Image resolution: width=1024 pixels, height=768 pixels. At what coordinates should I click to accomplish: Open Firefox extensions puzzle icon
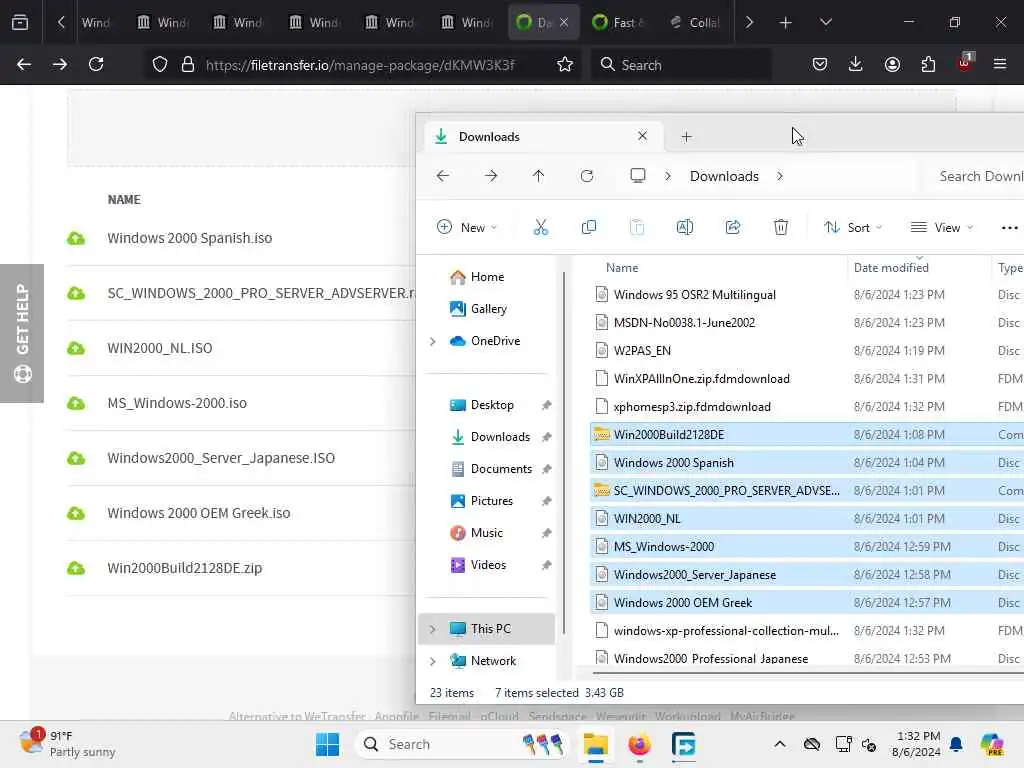(x=928, y=64)
